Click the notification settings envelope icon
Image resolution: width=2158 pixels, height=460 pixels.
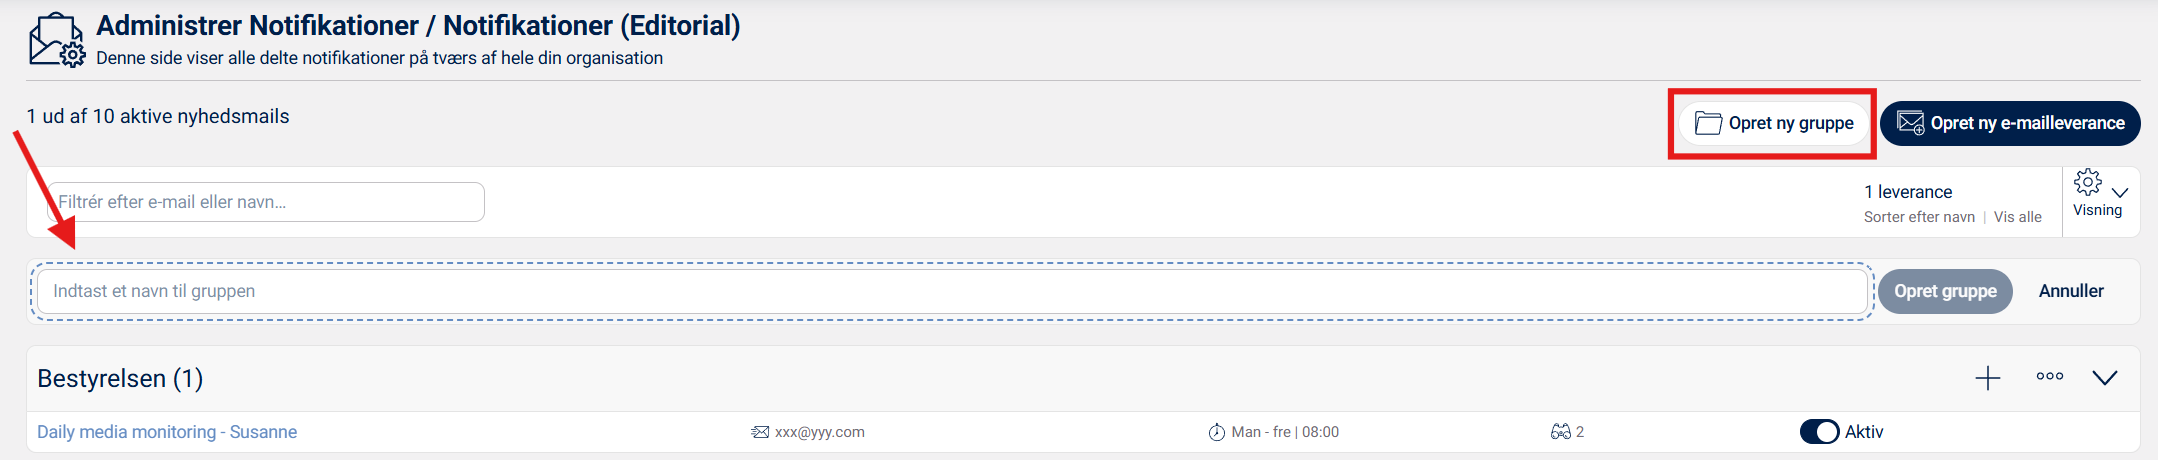(56, 41)
